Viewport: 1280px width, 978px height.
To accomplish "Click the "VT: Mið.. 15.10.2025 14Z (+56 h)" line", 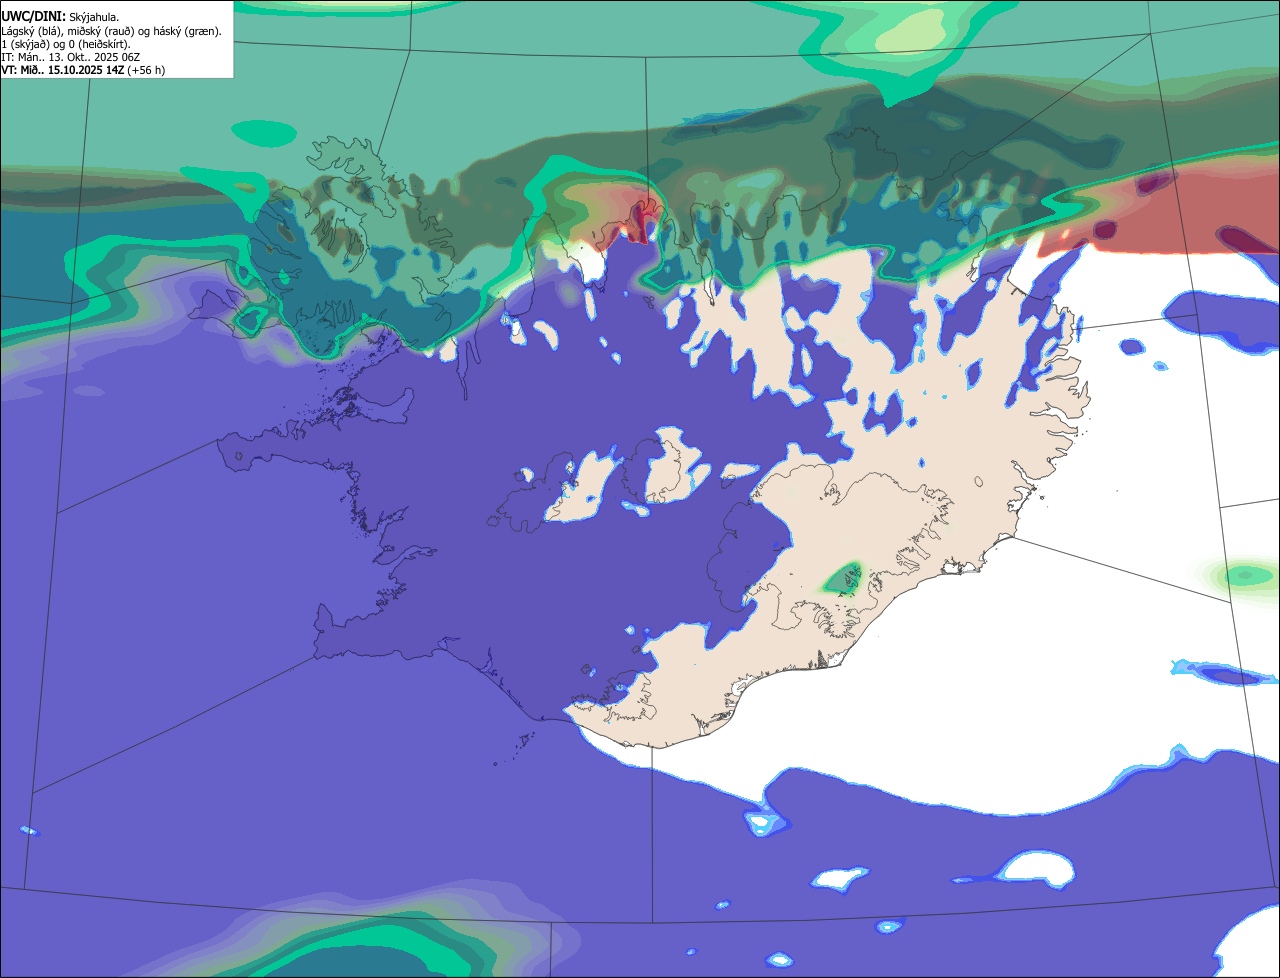I will coord(83,70).
